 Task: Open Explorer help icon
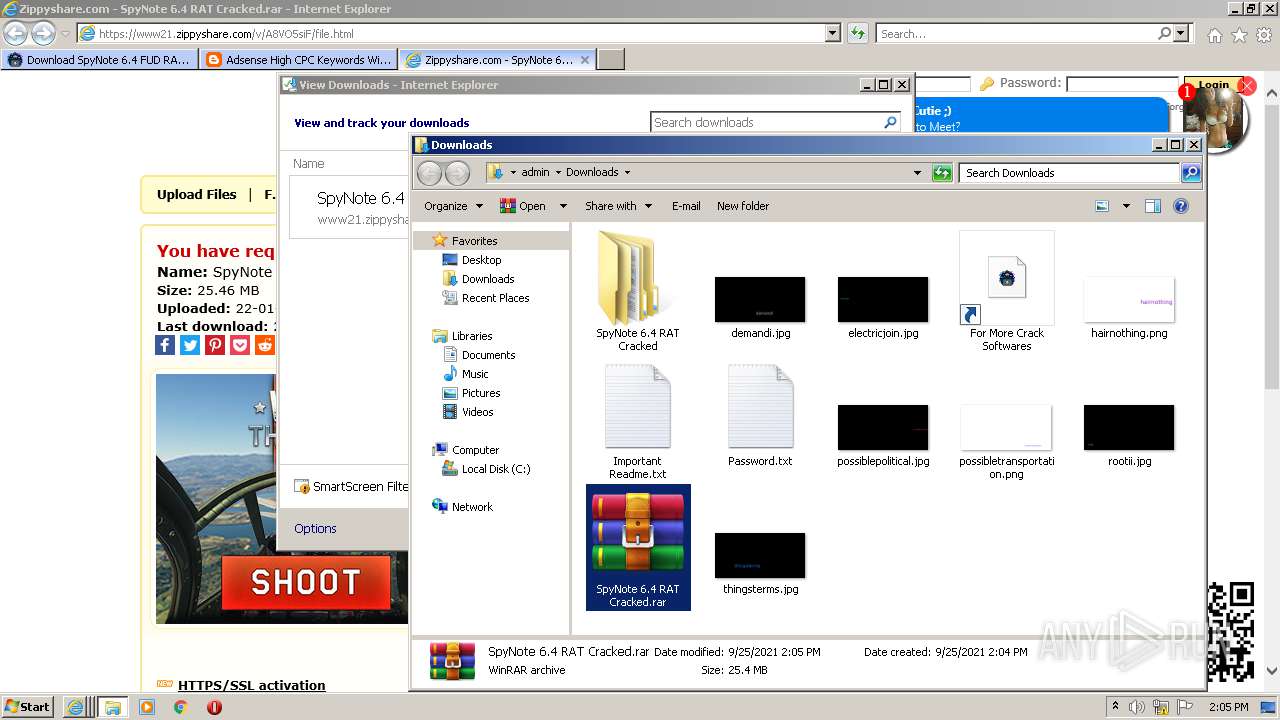[x=1181, y=206]
